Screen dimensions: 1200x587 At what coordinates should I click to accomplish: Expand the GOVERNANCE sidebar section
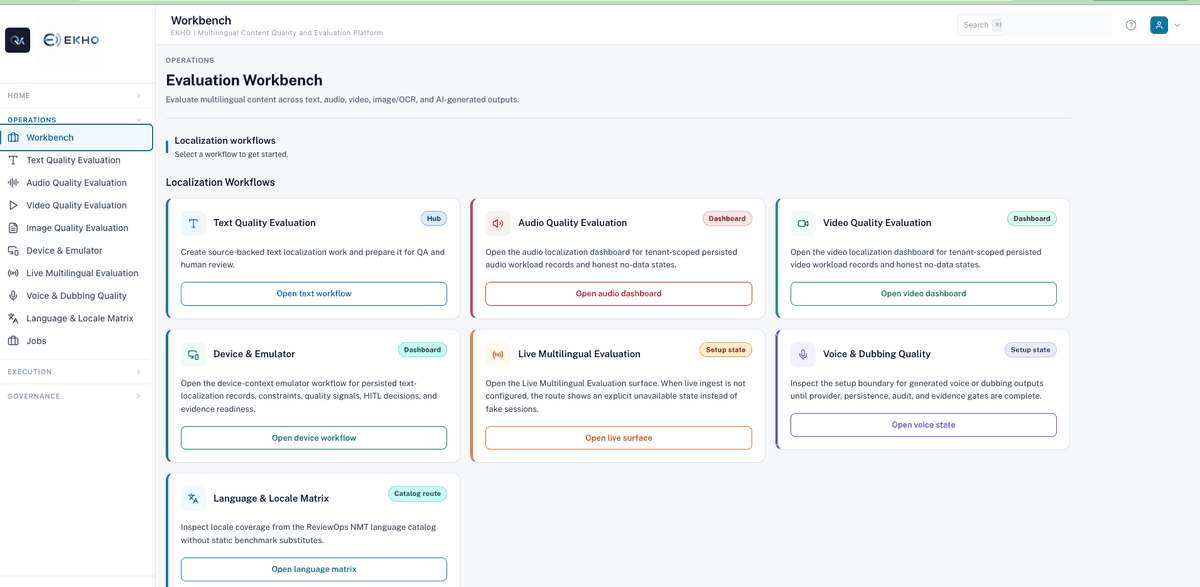point(77,396)
